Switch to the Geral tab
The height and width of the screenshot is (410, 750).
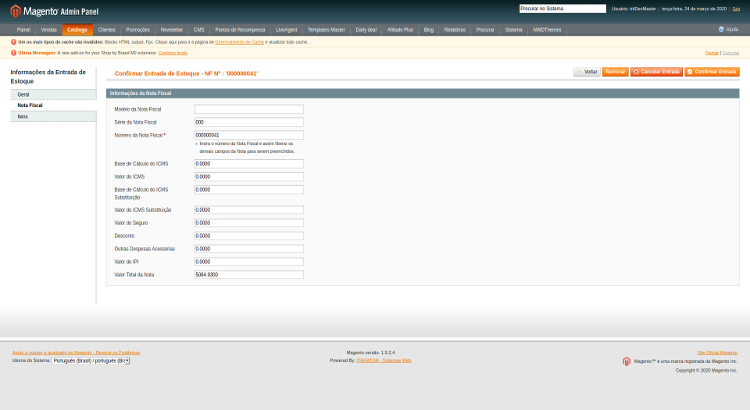(54, 94)
